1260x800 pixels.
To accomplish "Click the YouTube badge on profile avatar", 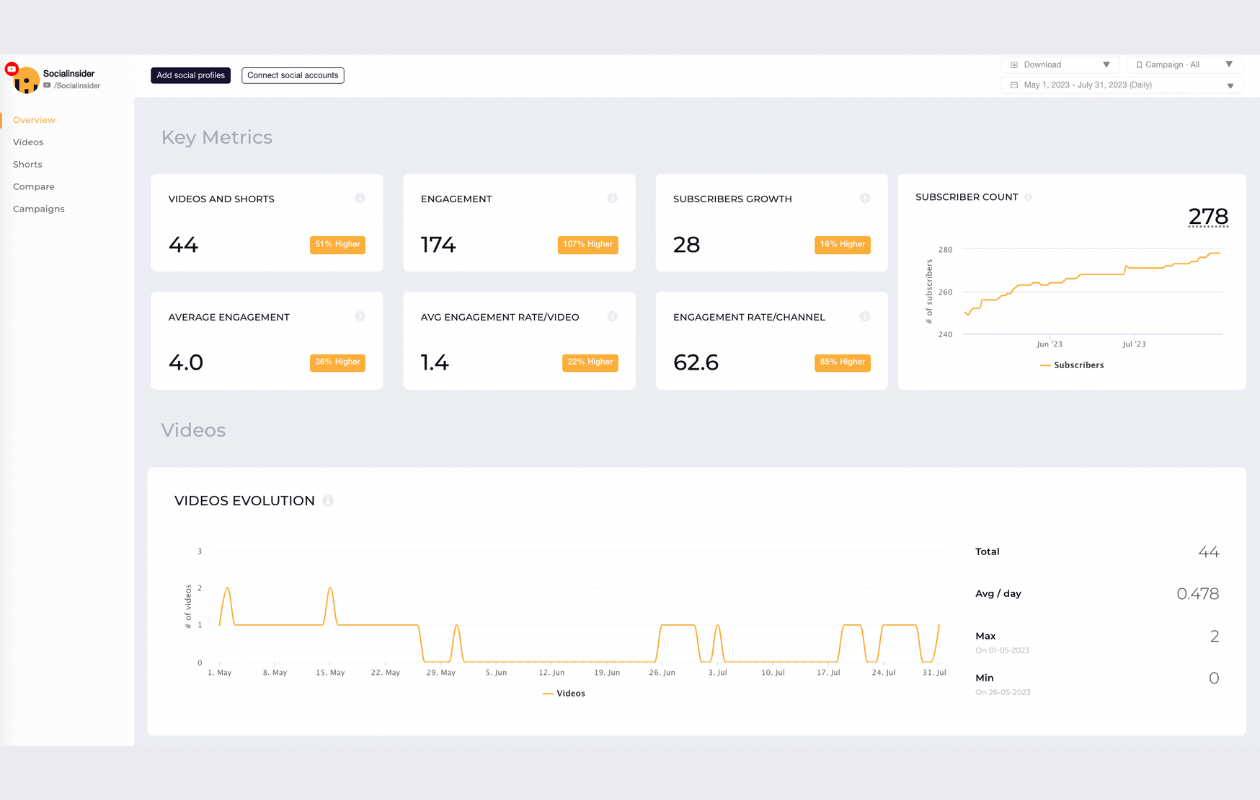I will (12, 69).
